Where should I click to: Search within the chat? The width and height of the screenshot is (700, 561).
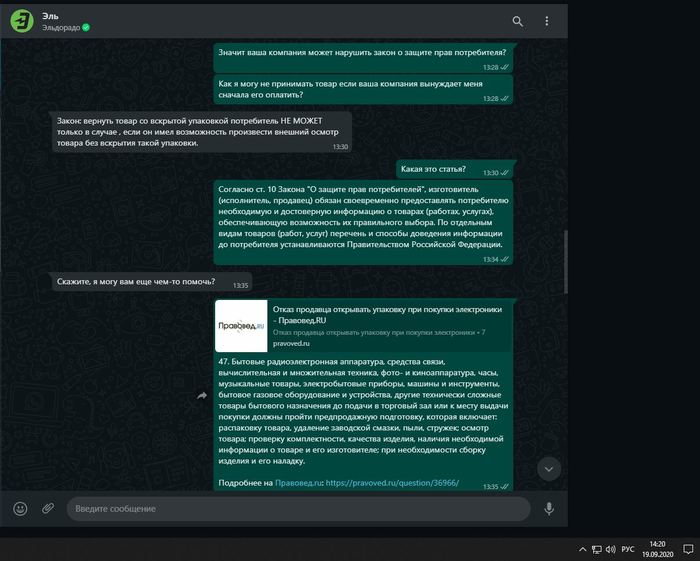coord(517,21)
